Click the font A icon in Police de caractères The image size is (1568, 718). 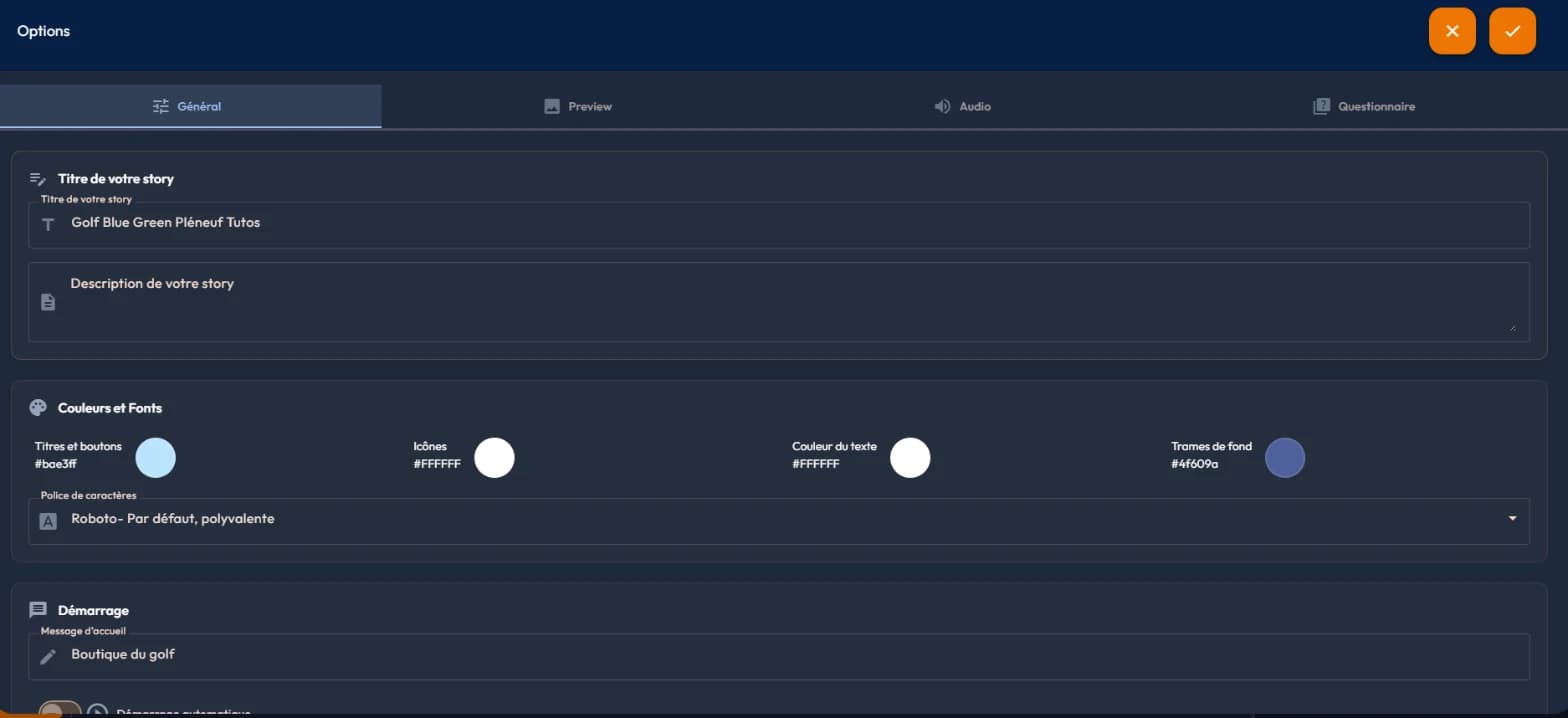tap(47, 521)
